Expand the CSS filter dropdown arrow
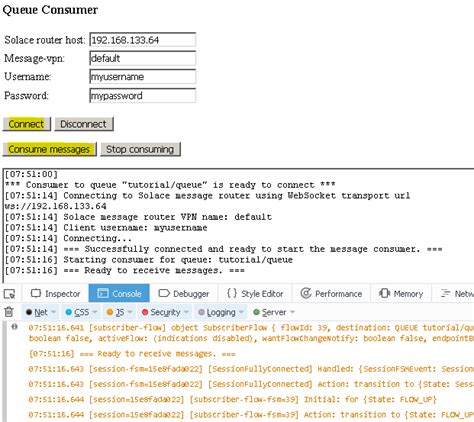This screenshot has height=422, width=474. (x=95, y=312)
